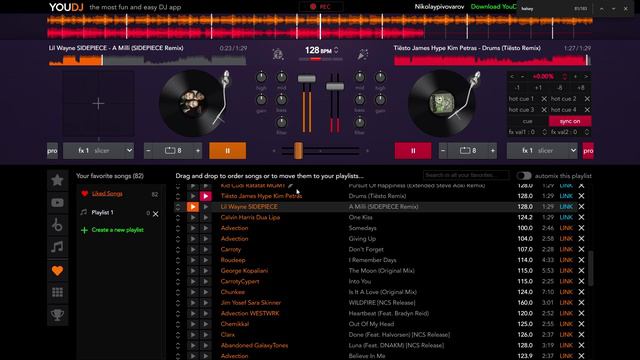Toggle pro mode on the right deck

588,151
